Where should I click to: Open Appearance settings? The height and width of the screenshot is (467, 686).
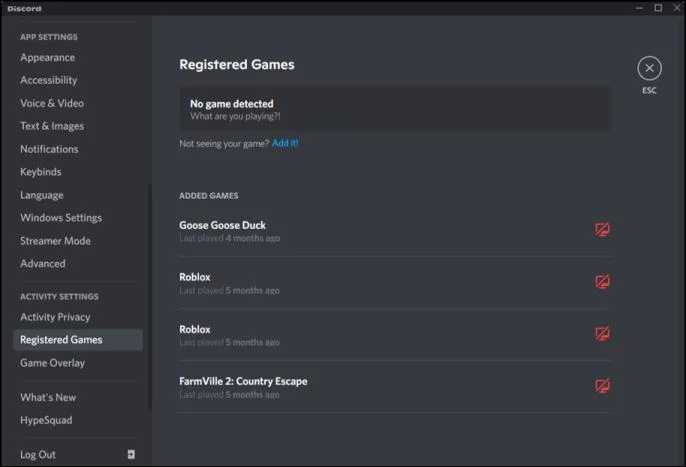[x=47, y=57]
